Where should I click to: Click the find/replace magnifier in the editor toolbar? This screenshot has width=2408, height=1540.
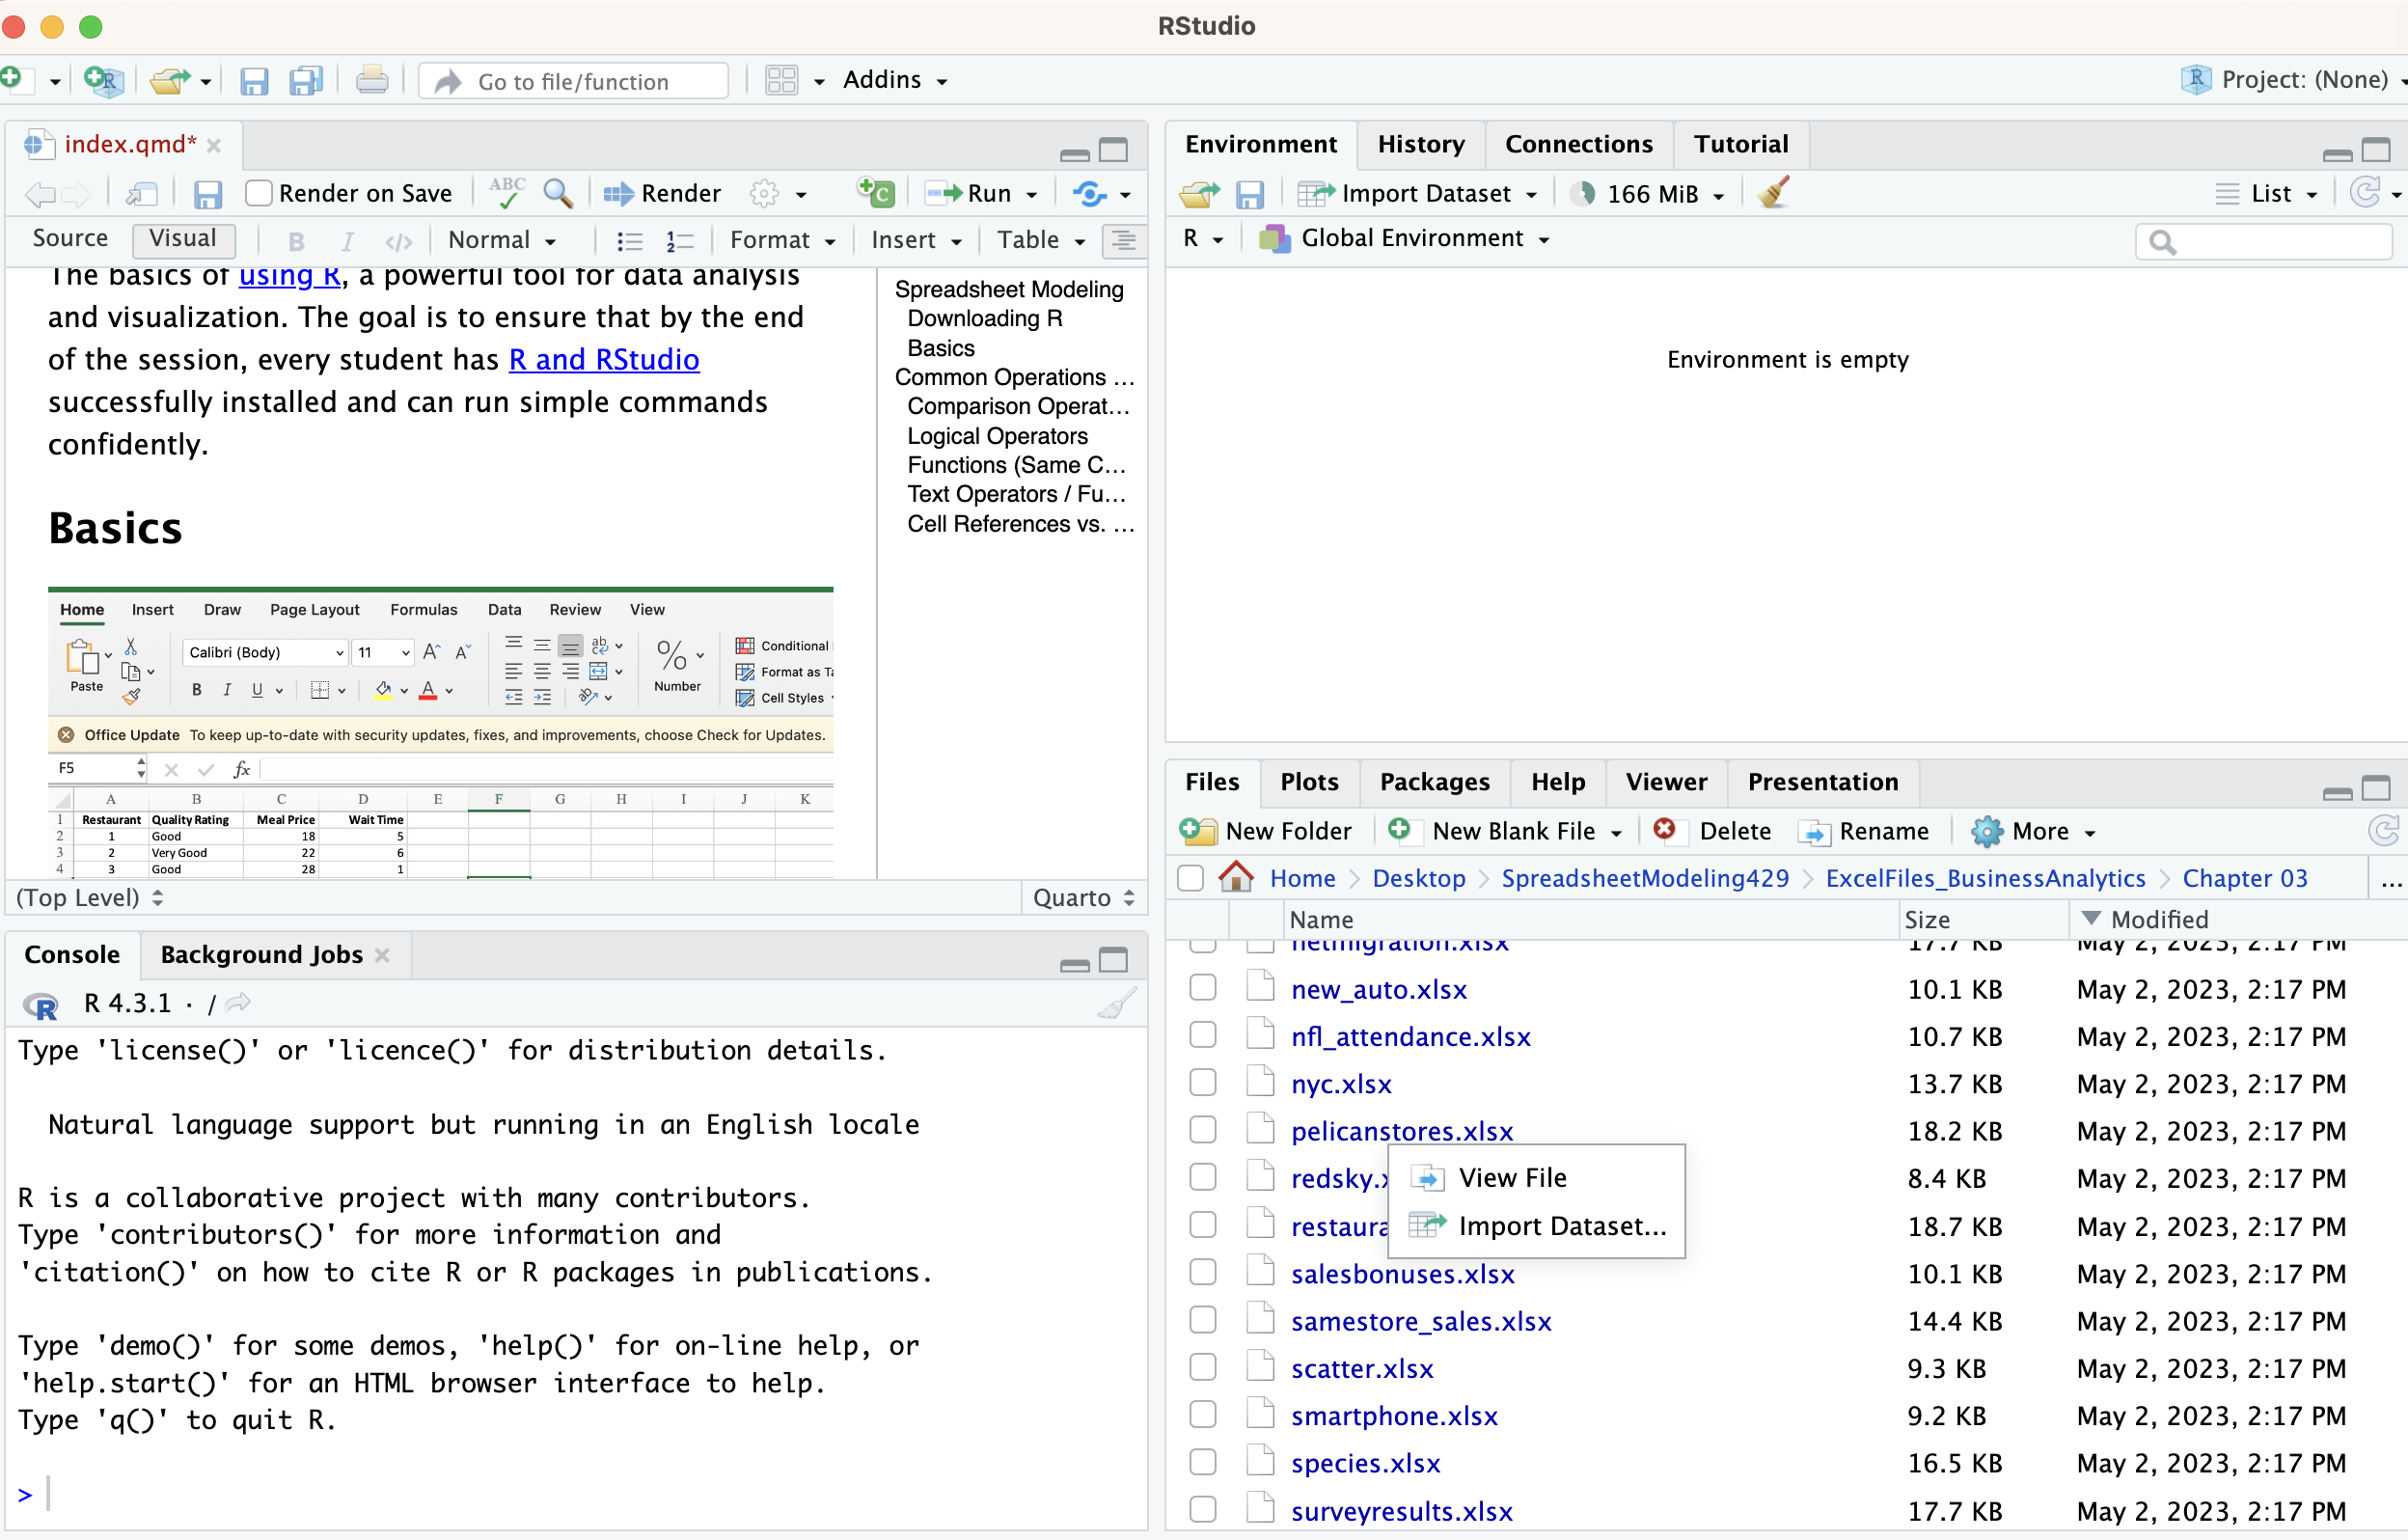coord(558,193)
